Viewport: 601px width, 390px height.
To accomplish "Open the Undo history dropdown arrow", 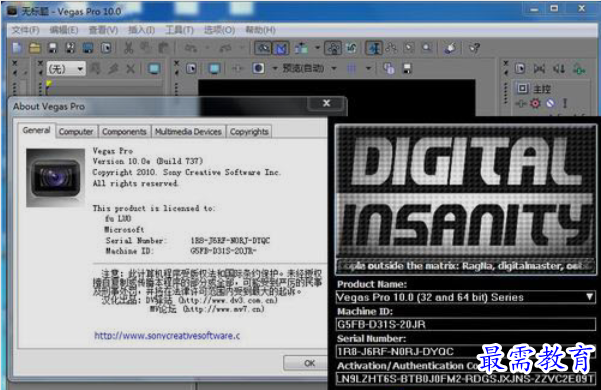I will 207,48.
